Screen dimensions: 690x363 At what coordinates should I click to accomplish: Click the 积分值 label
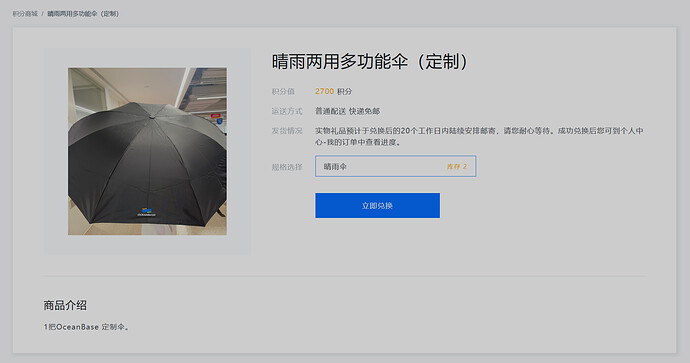coord(283,92)
